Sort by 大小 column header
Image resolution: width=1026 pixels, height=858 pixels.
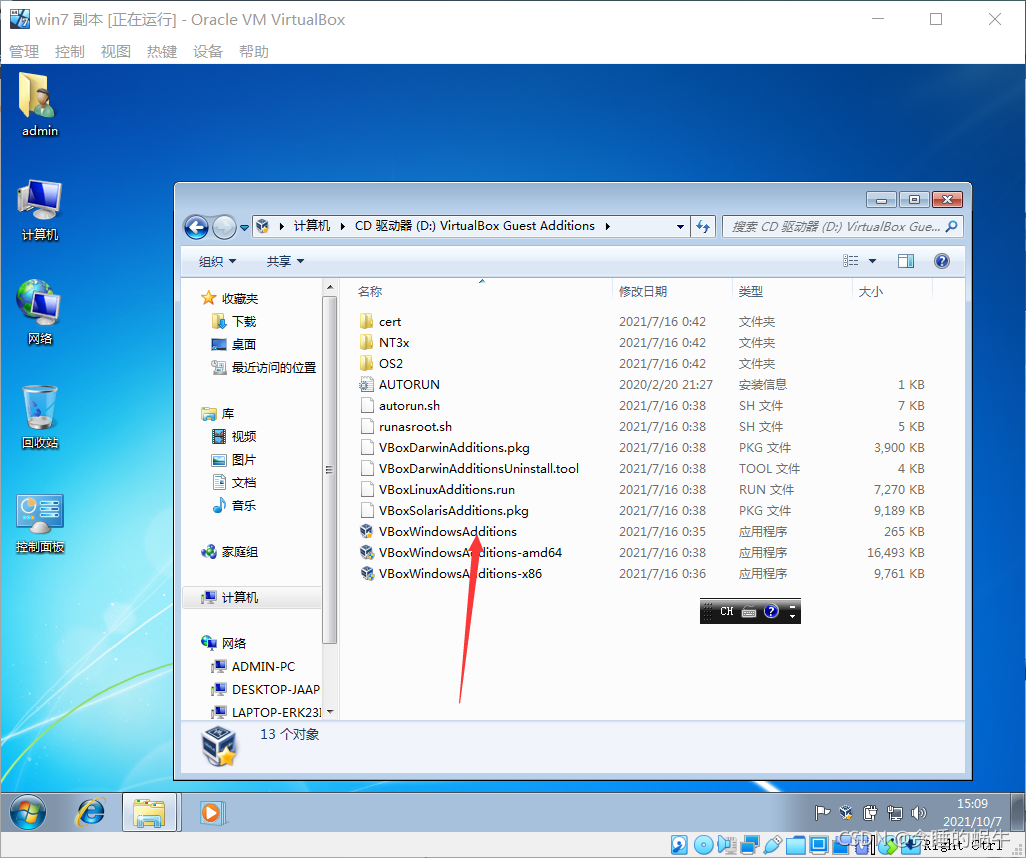point(870,292)
